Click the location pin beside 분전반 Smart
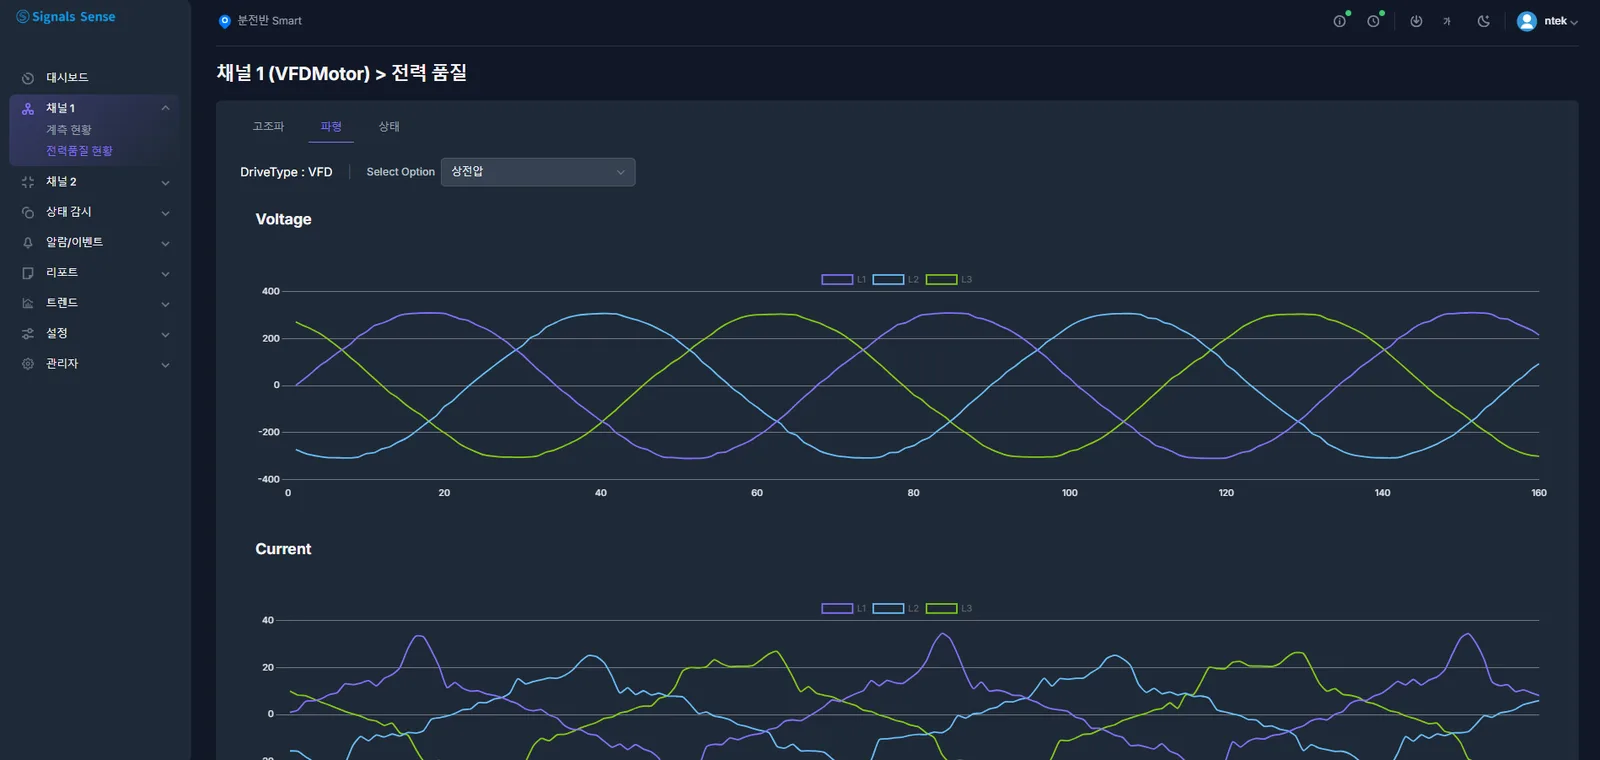 point(225,21)
